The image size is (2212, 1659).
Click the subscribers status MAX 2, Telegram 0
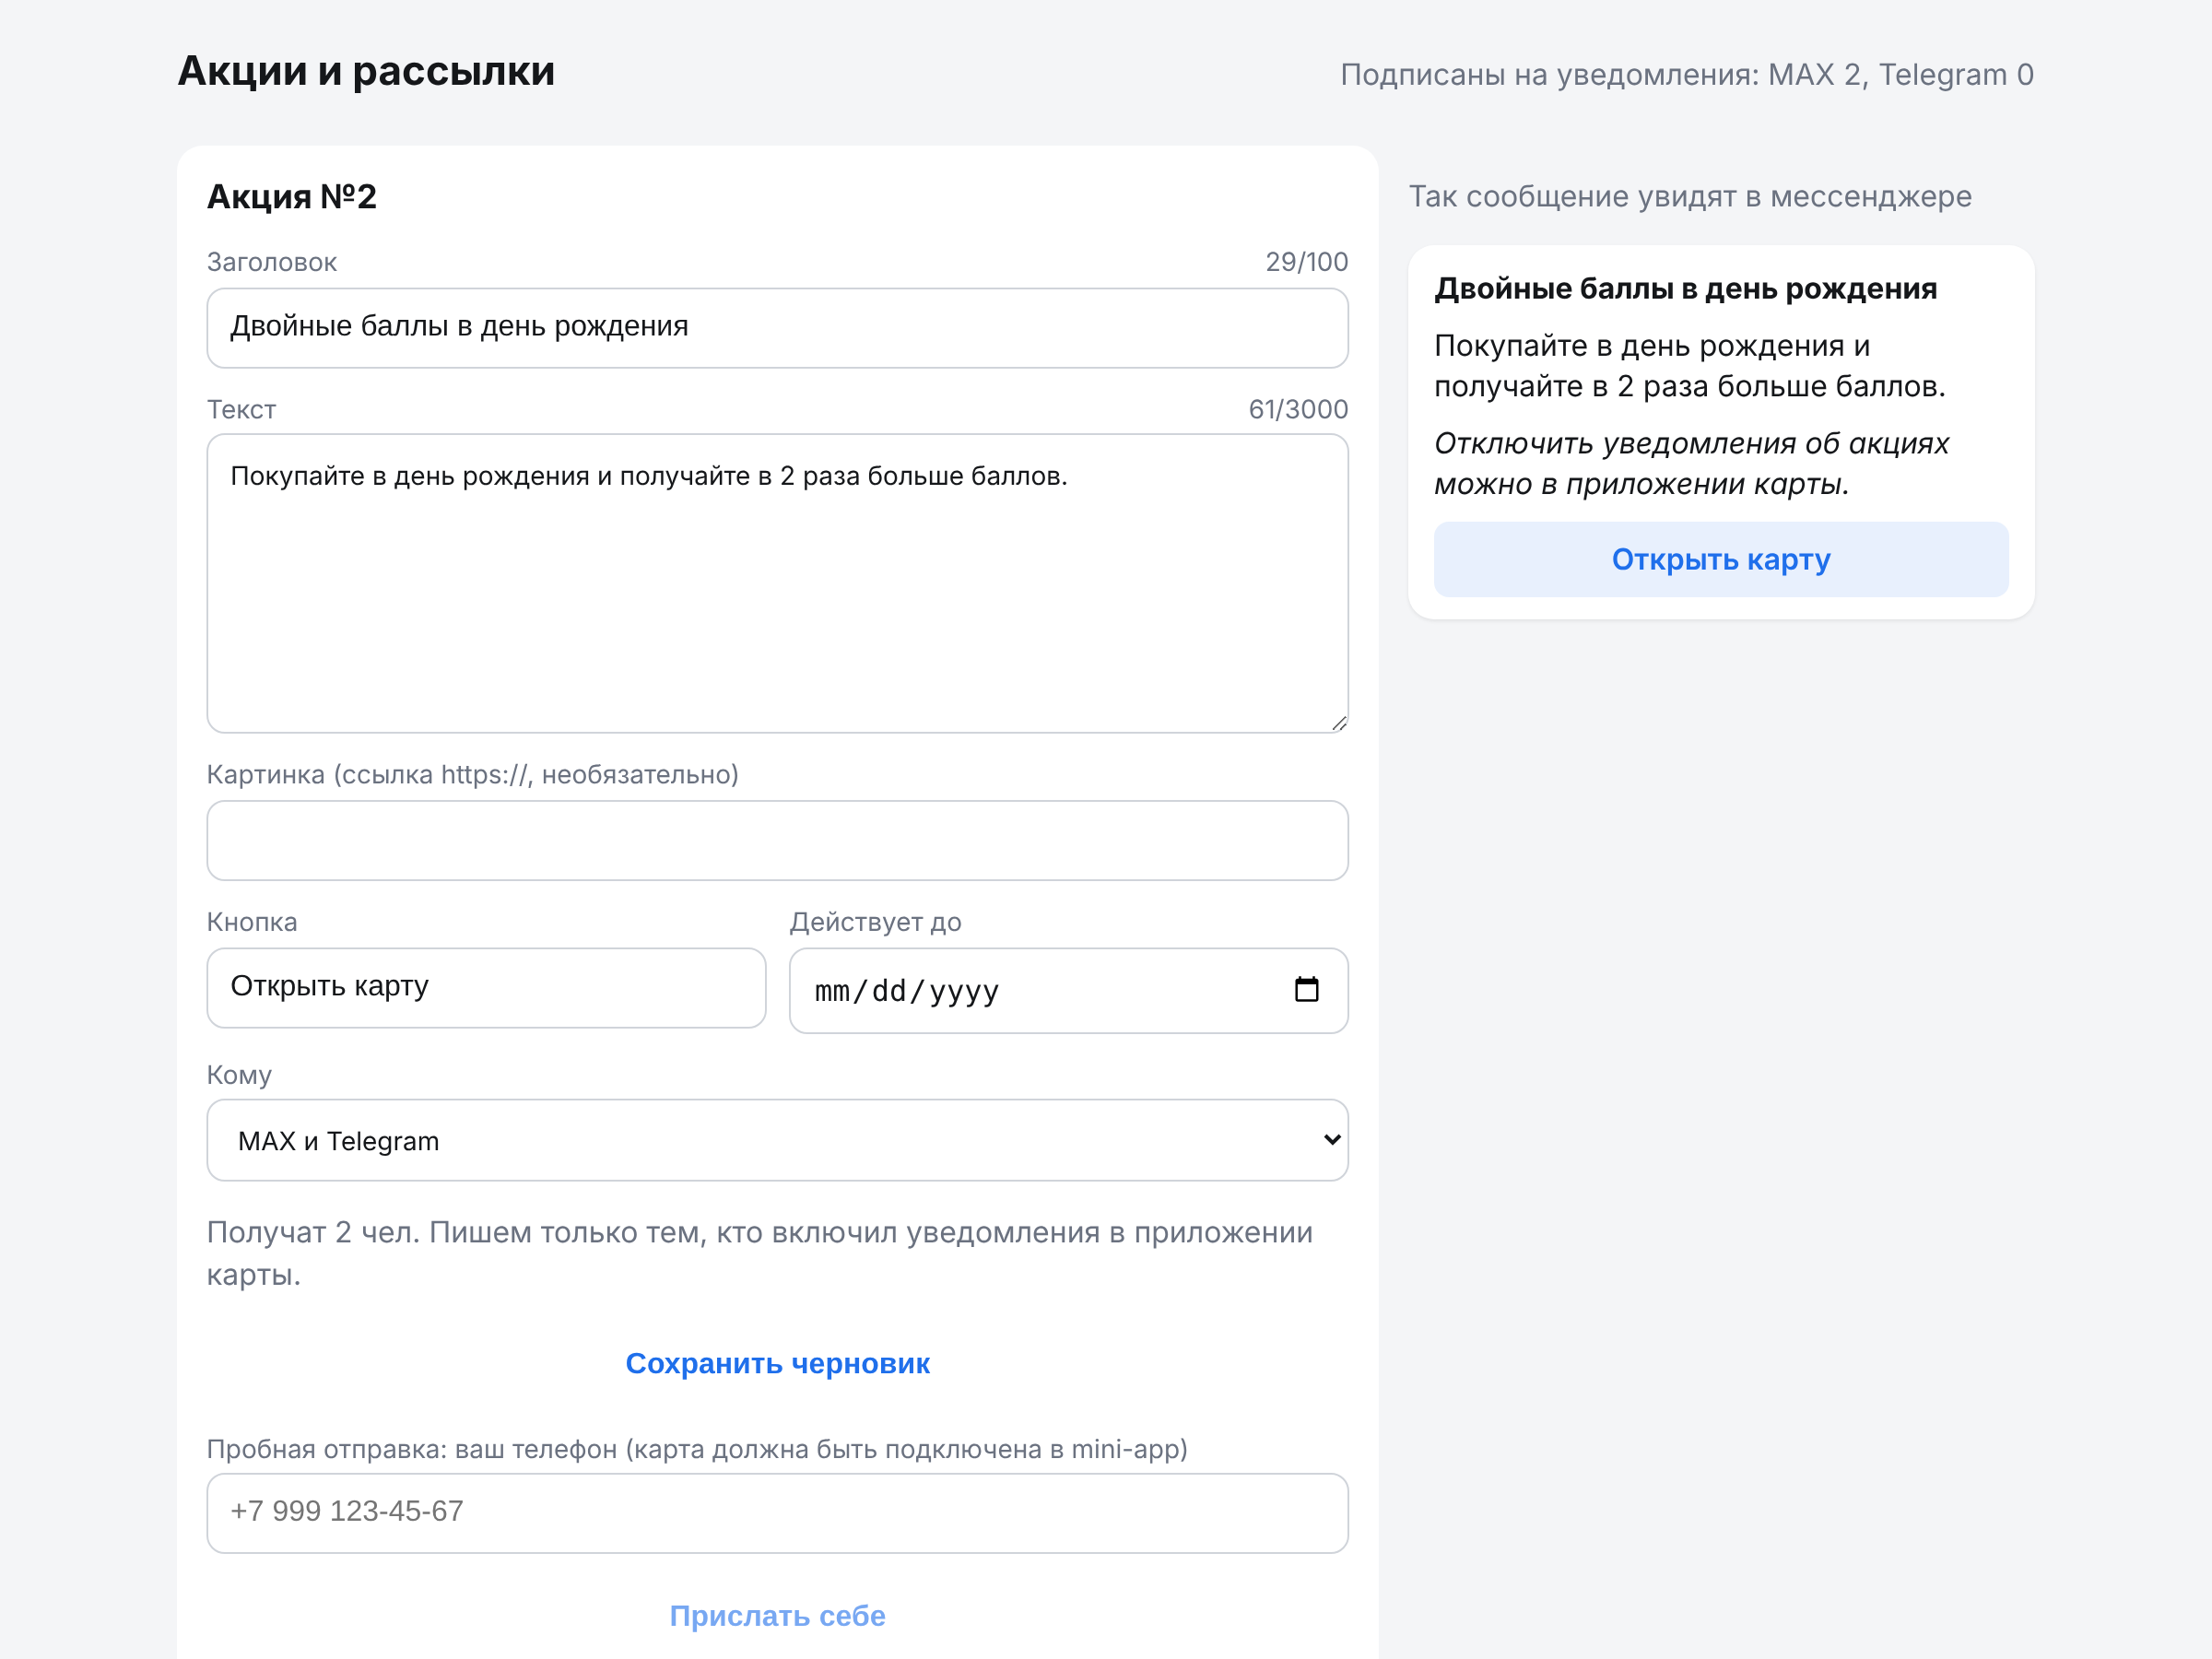click(1686, 75)
